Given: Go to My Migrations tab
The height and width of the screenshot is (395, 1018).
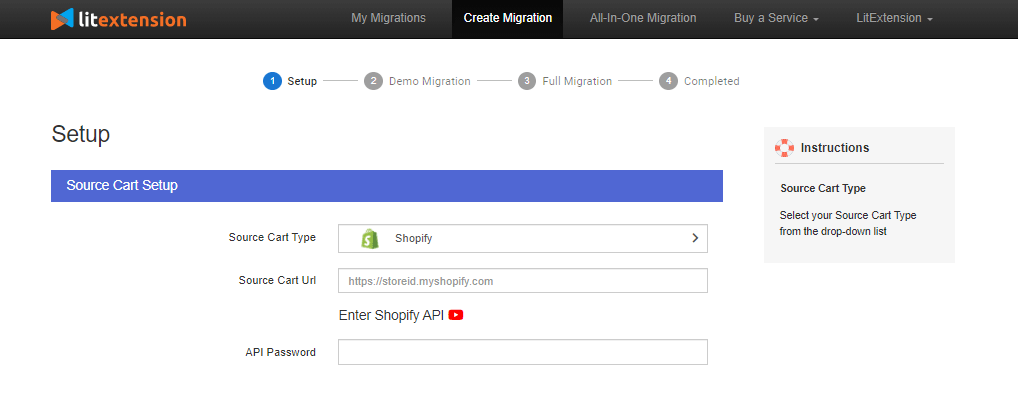Looking at the screenshot, I should point(388,18).
